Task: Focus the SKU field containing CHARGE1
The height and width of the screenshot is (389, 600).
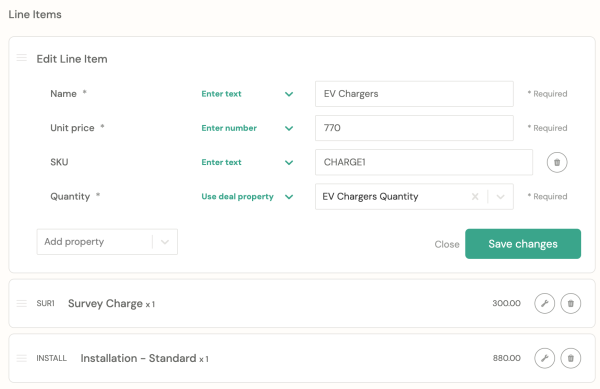Action: [424, 163]
